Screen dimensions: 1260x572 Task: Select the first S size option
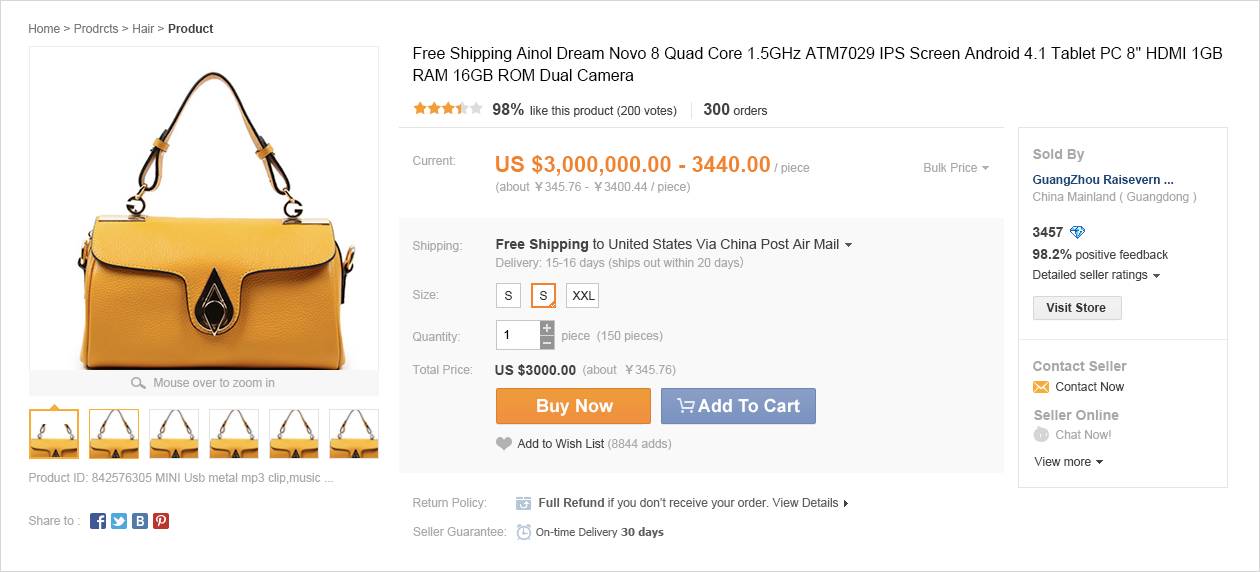click(x=508, y=296)
